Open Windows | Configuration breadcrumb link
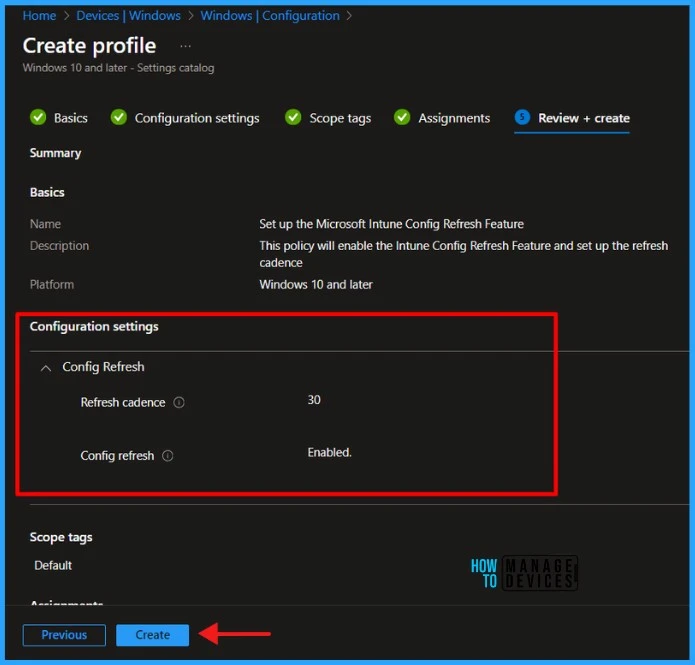This screenshot has width=695, height=665. pyautogui.click(x=270, y=16)
